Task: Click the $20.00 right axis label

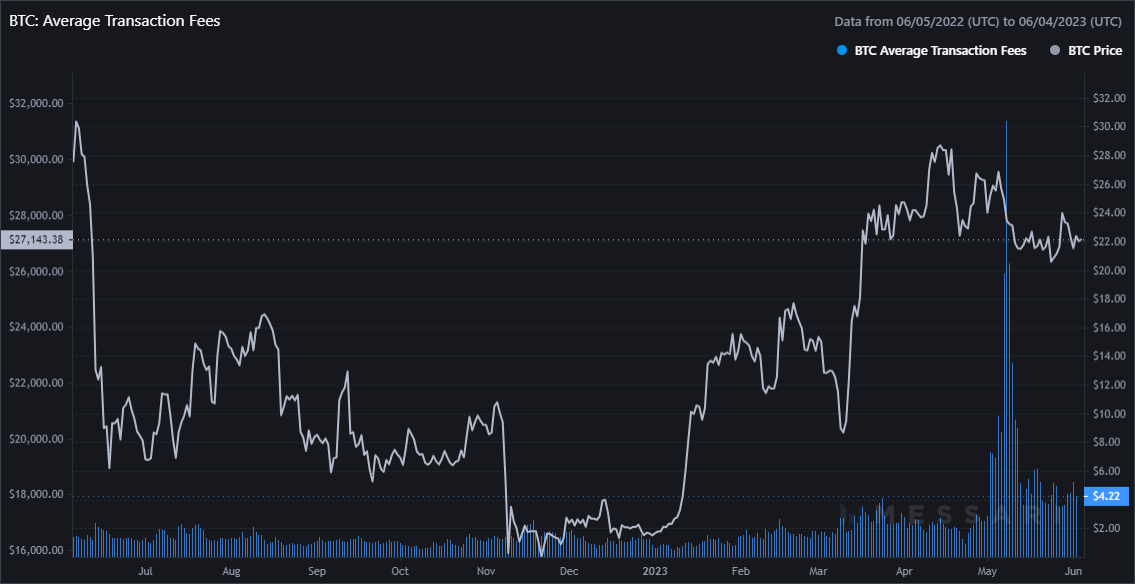Action: point(1109,270)
